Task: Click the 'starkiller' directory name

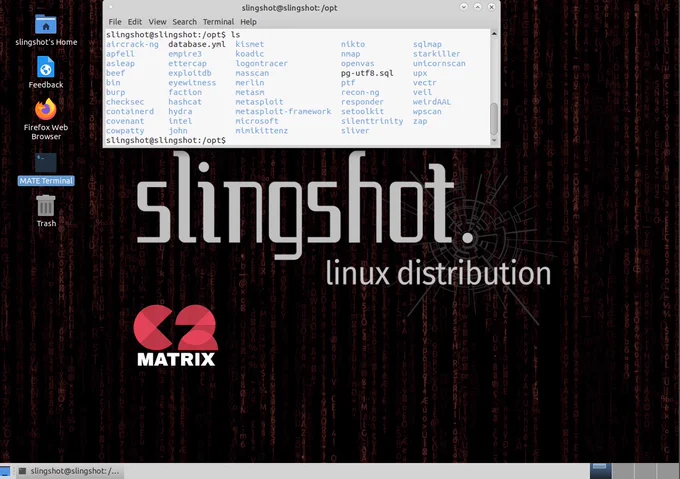Action: click(x=436, y=54)
